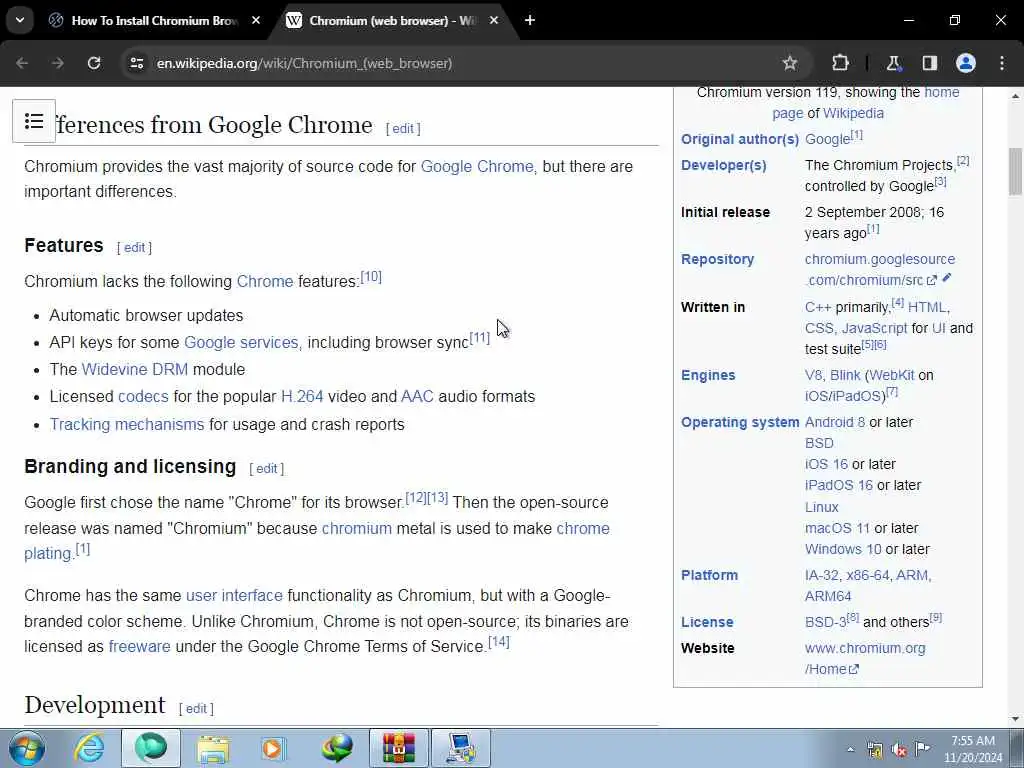Open the JavaScript link in infobox

pyautogui.click(x=874, y=328)
